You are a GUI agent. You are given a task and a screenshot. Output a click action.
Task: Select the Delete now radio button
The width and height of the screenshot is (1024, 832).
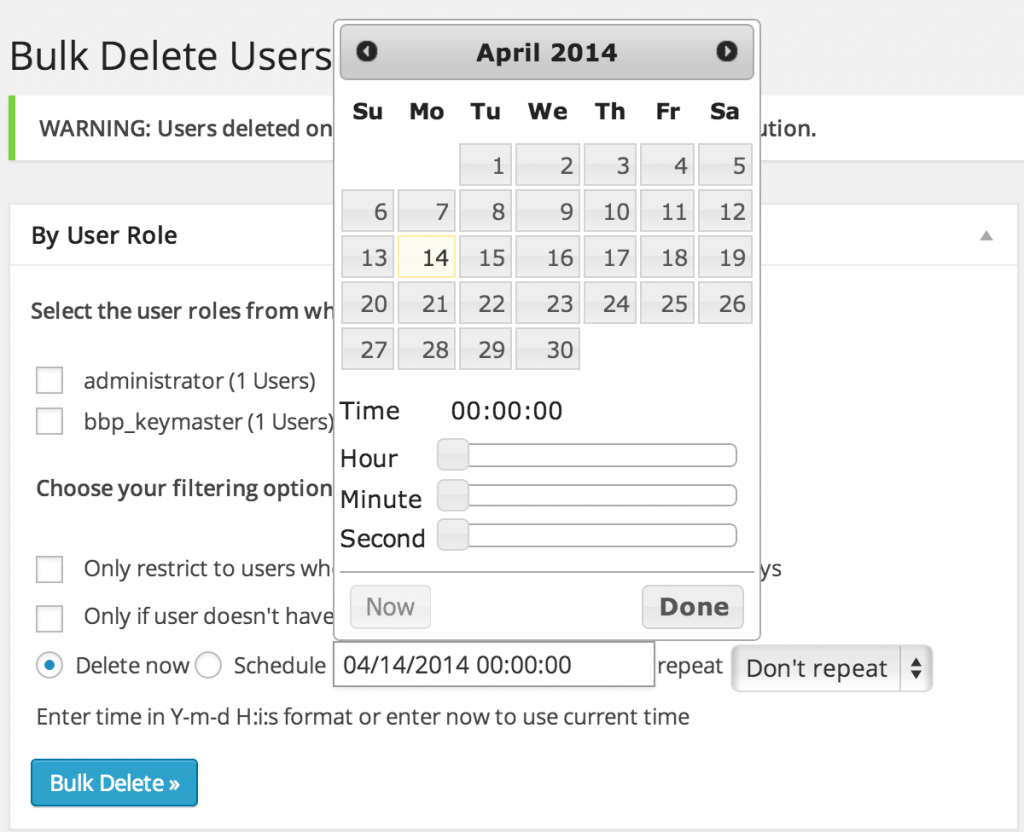(49, 665)
